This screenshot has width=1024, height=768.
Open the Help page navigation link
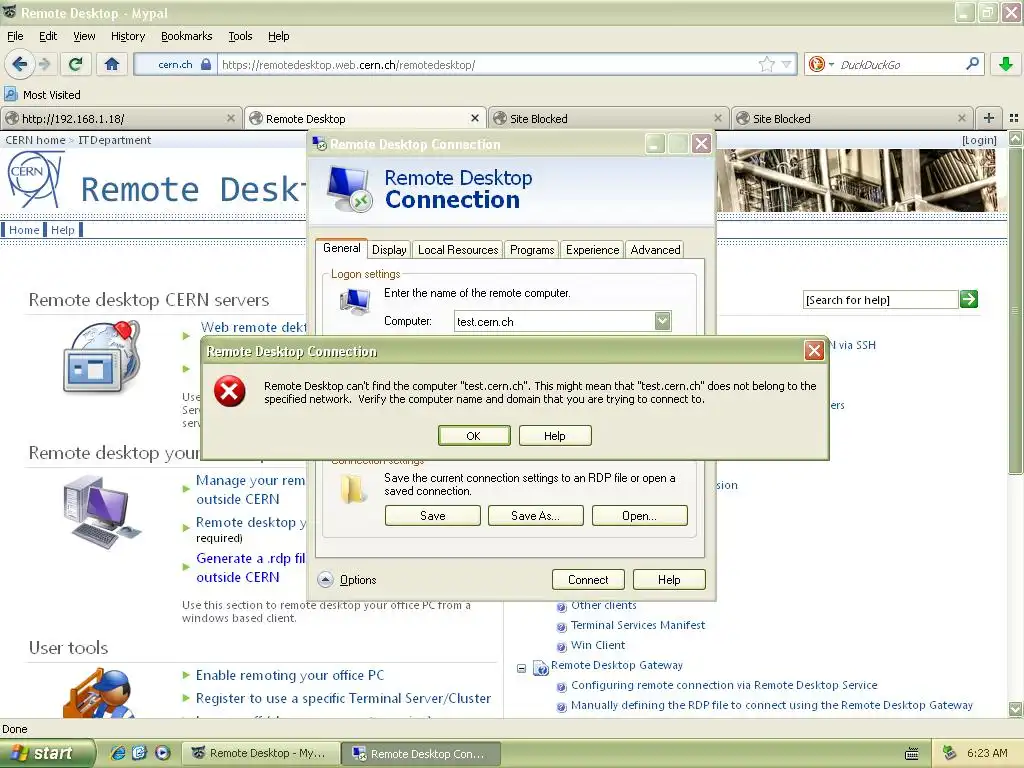point(63,230)
